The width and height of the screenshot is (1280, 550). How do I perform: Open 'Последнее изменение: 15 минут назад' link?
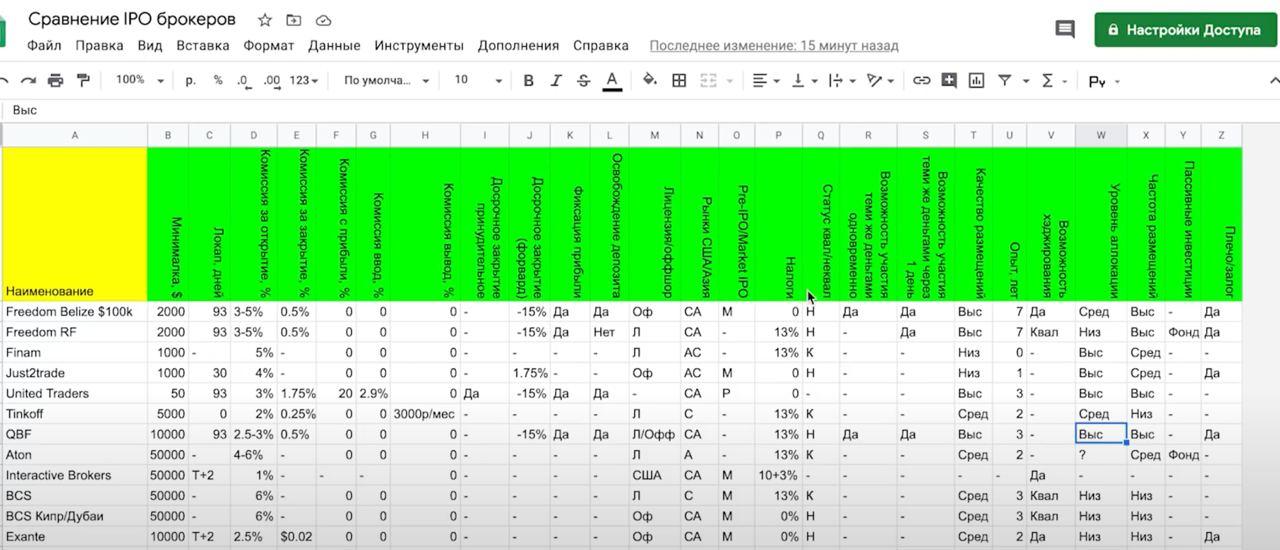774,45
